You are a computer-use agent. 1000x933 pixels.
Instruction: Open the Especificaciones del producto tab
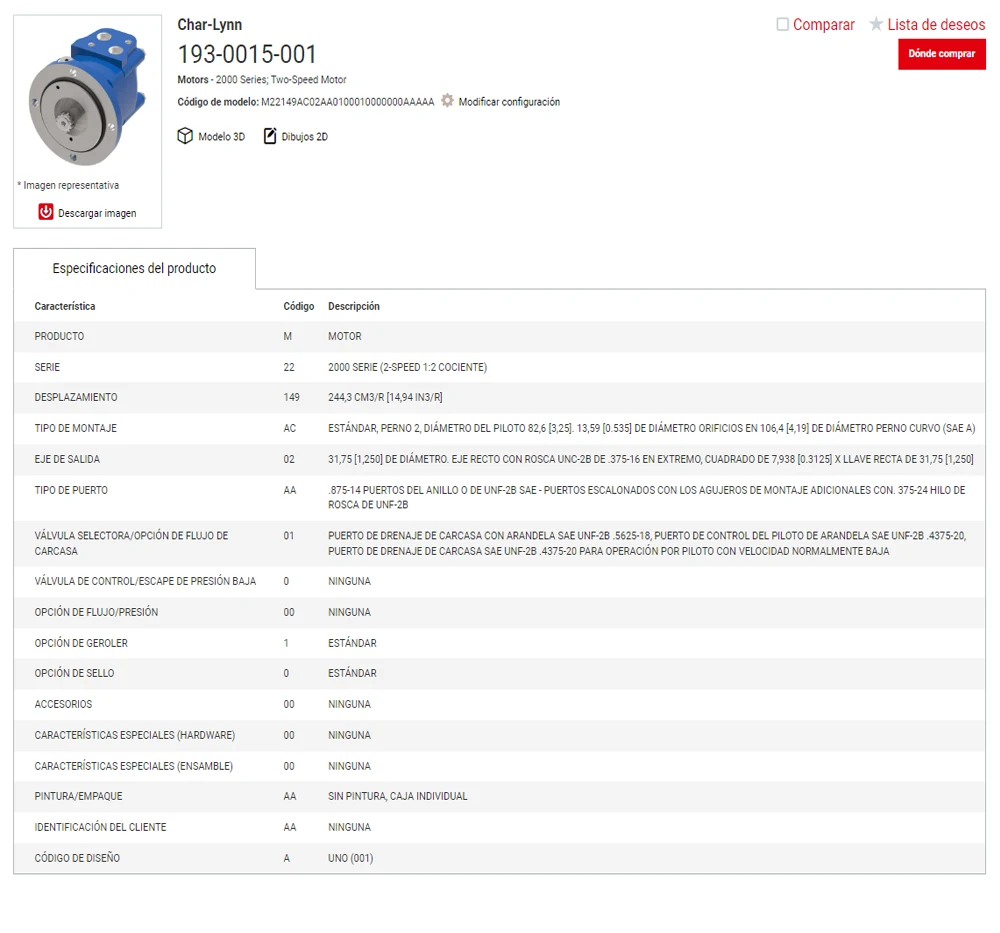pyautogui.click(x=135, y=268)
